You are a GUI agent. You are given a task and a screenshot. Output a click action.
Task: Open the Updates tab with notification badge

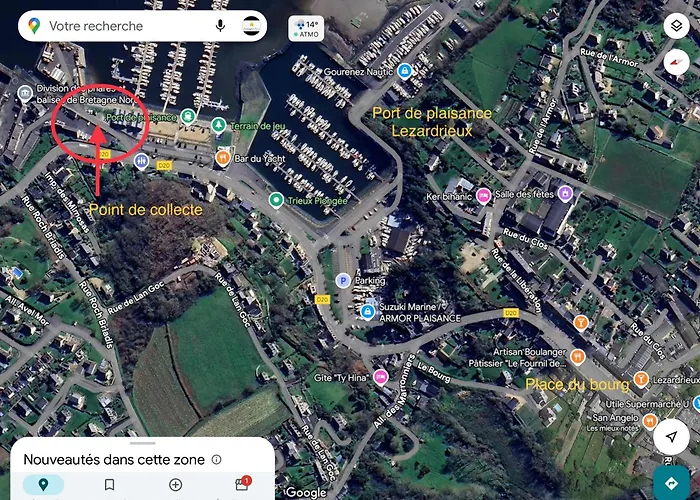pyautogui.click(x=242, y=484)
